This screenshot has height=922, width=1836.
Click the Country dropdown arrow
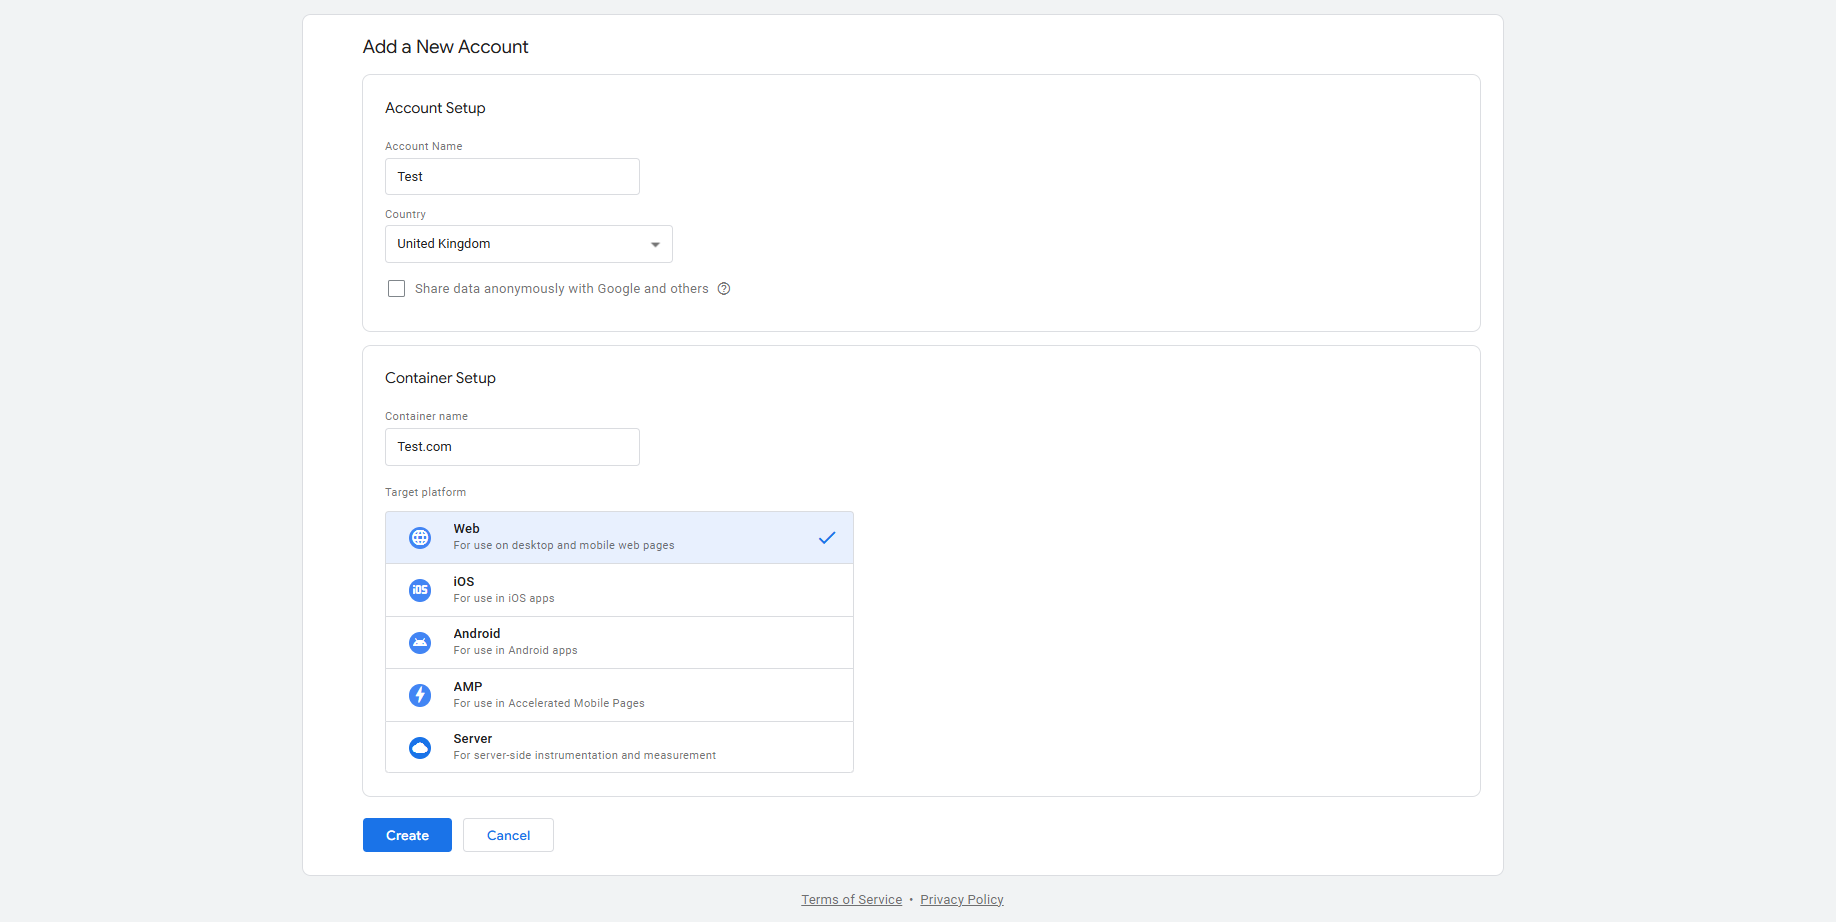tap(655, 244)
